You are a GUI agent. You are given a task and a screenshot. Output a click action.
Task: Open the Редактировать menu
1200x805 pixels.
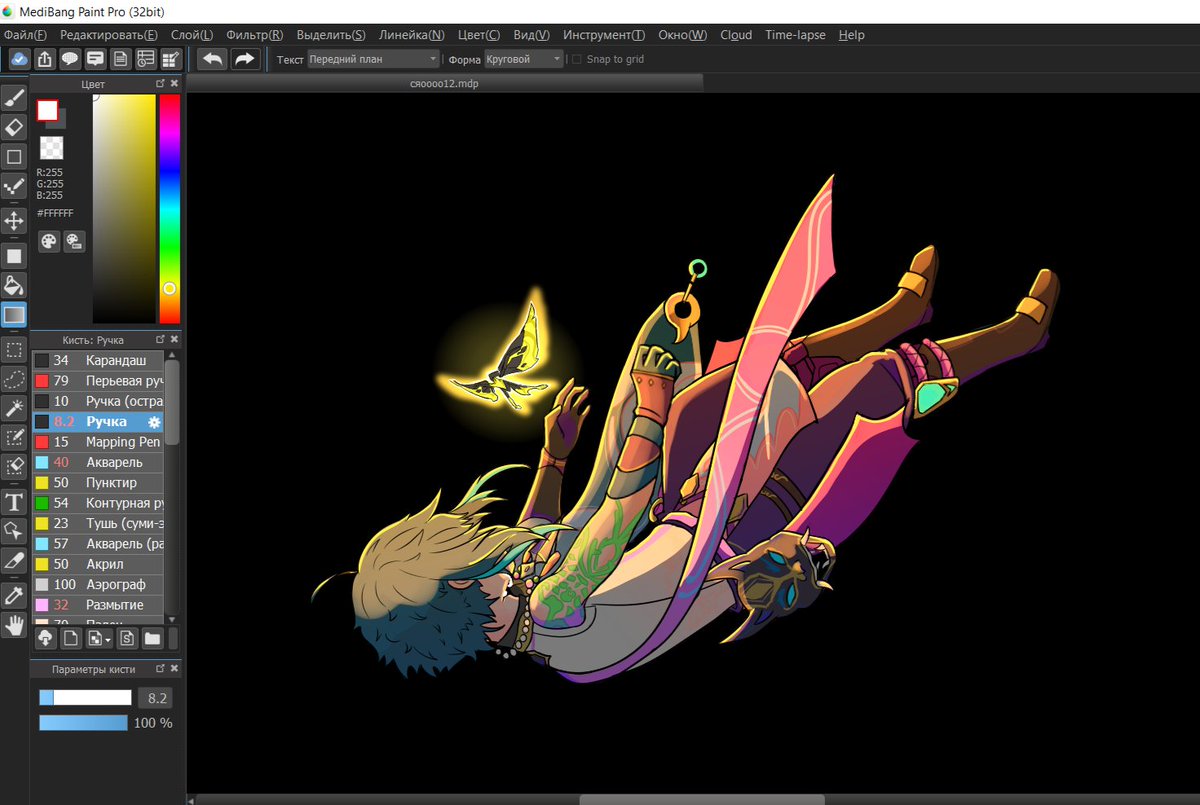coord(109,35)
